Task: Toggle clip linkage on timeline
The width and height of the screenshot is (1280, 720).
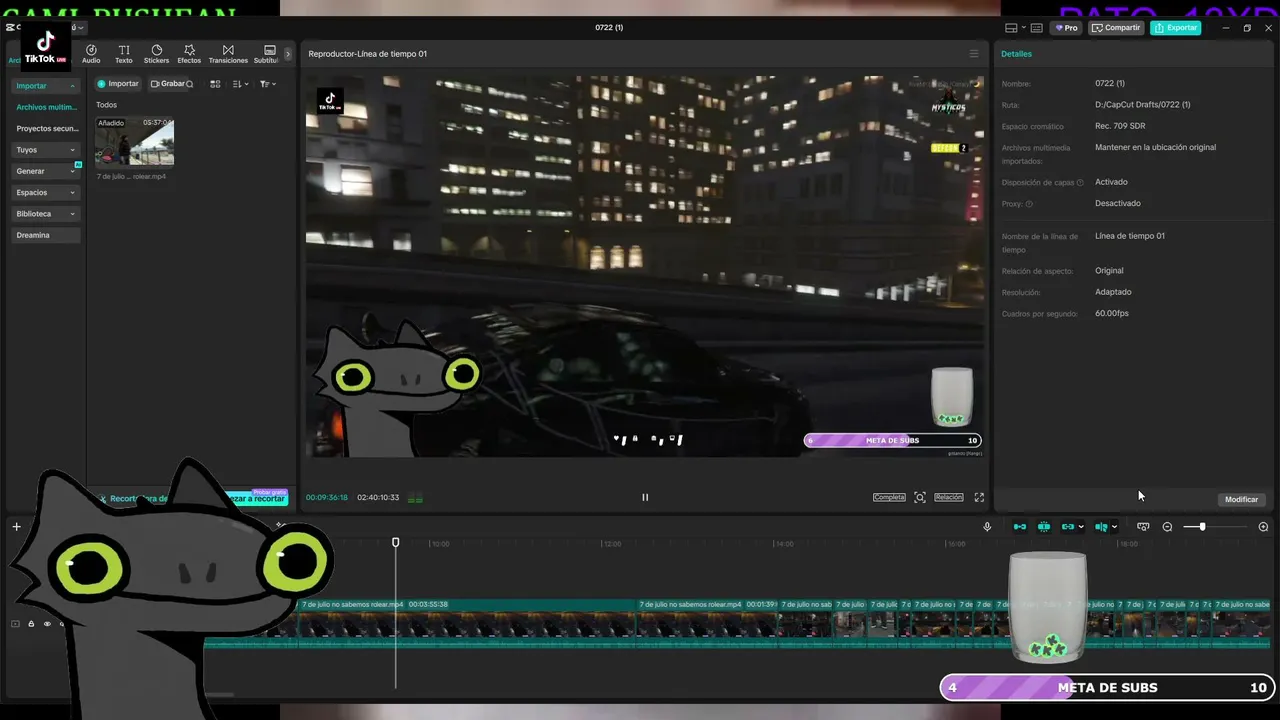Action: coord(1068,527)
